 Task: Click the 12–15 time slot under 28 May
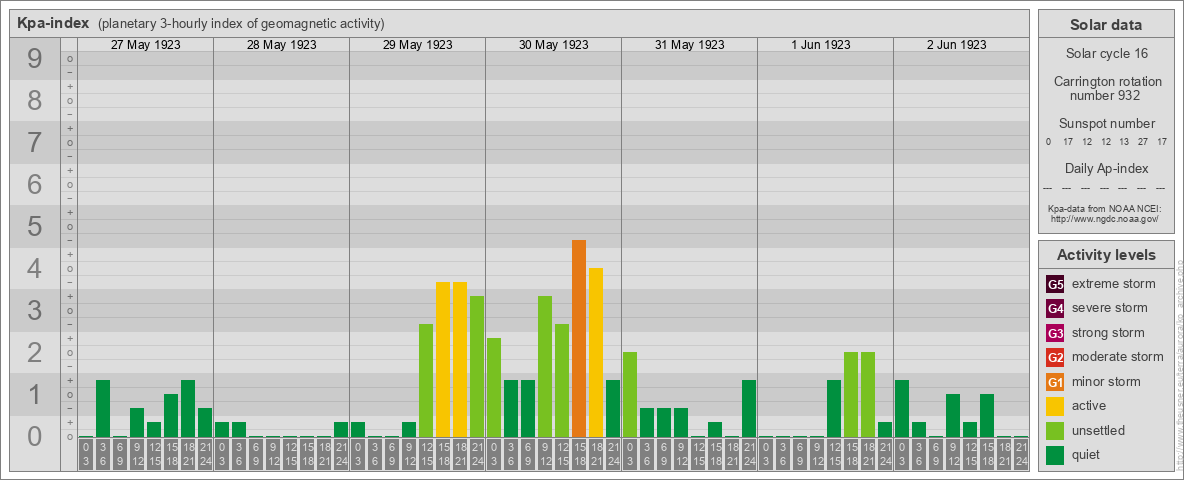point(290,454)
